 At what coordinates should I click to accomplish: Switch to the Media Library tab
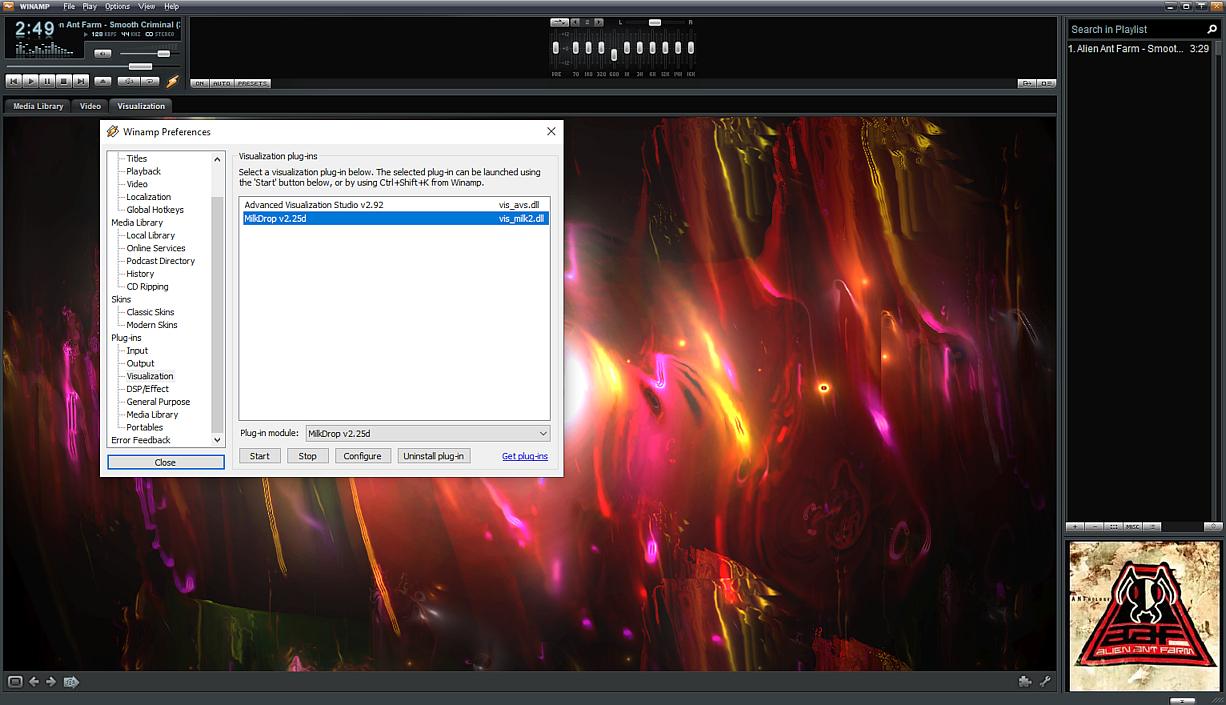click(x=38, y=105)
